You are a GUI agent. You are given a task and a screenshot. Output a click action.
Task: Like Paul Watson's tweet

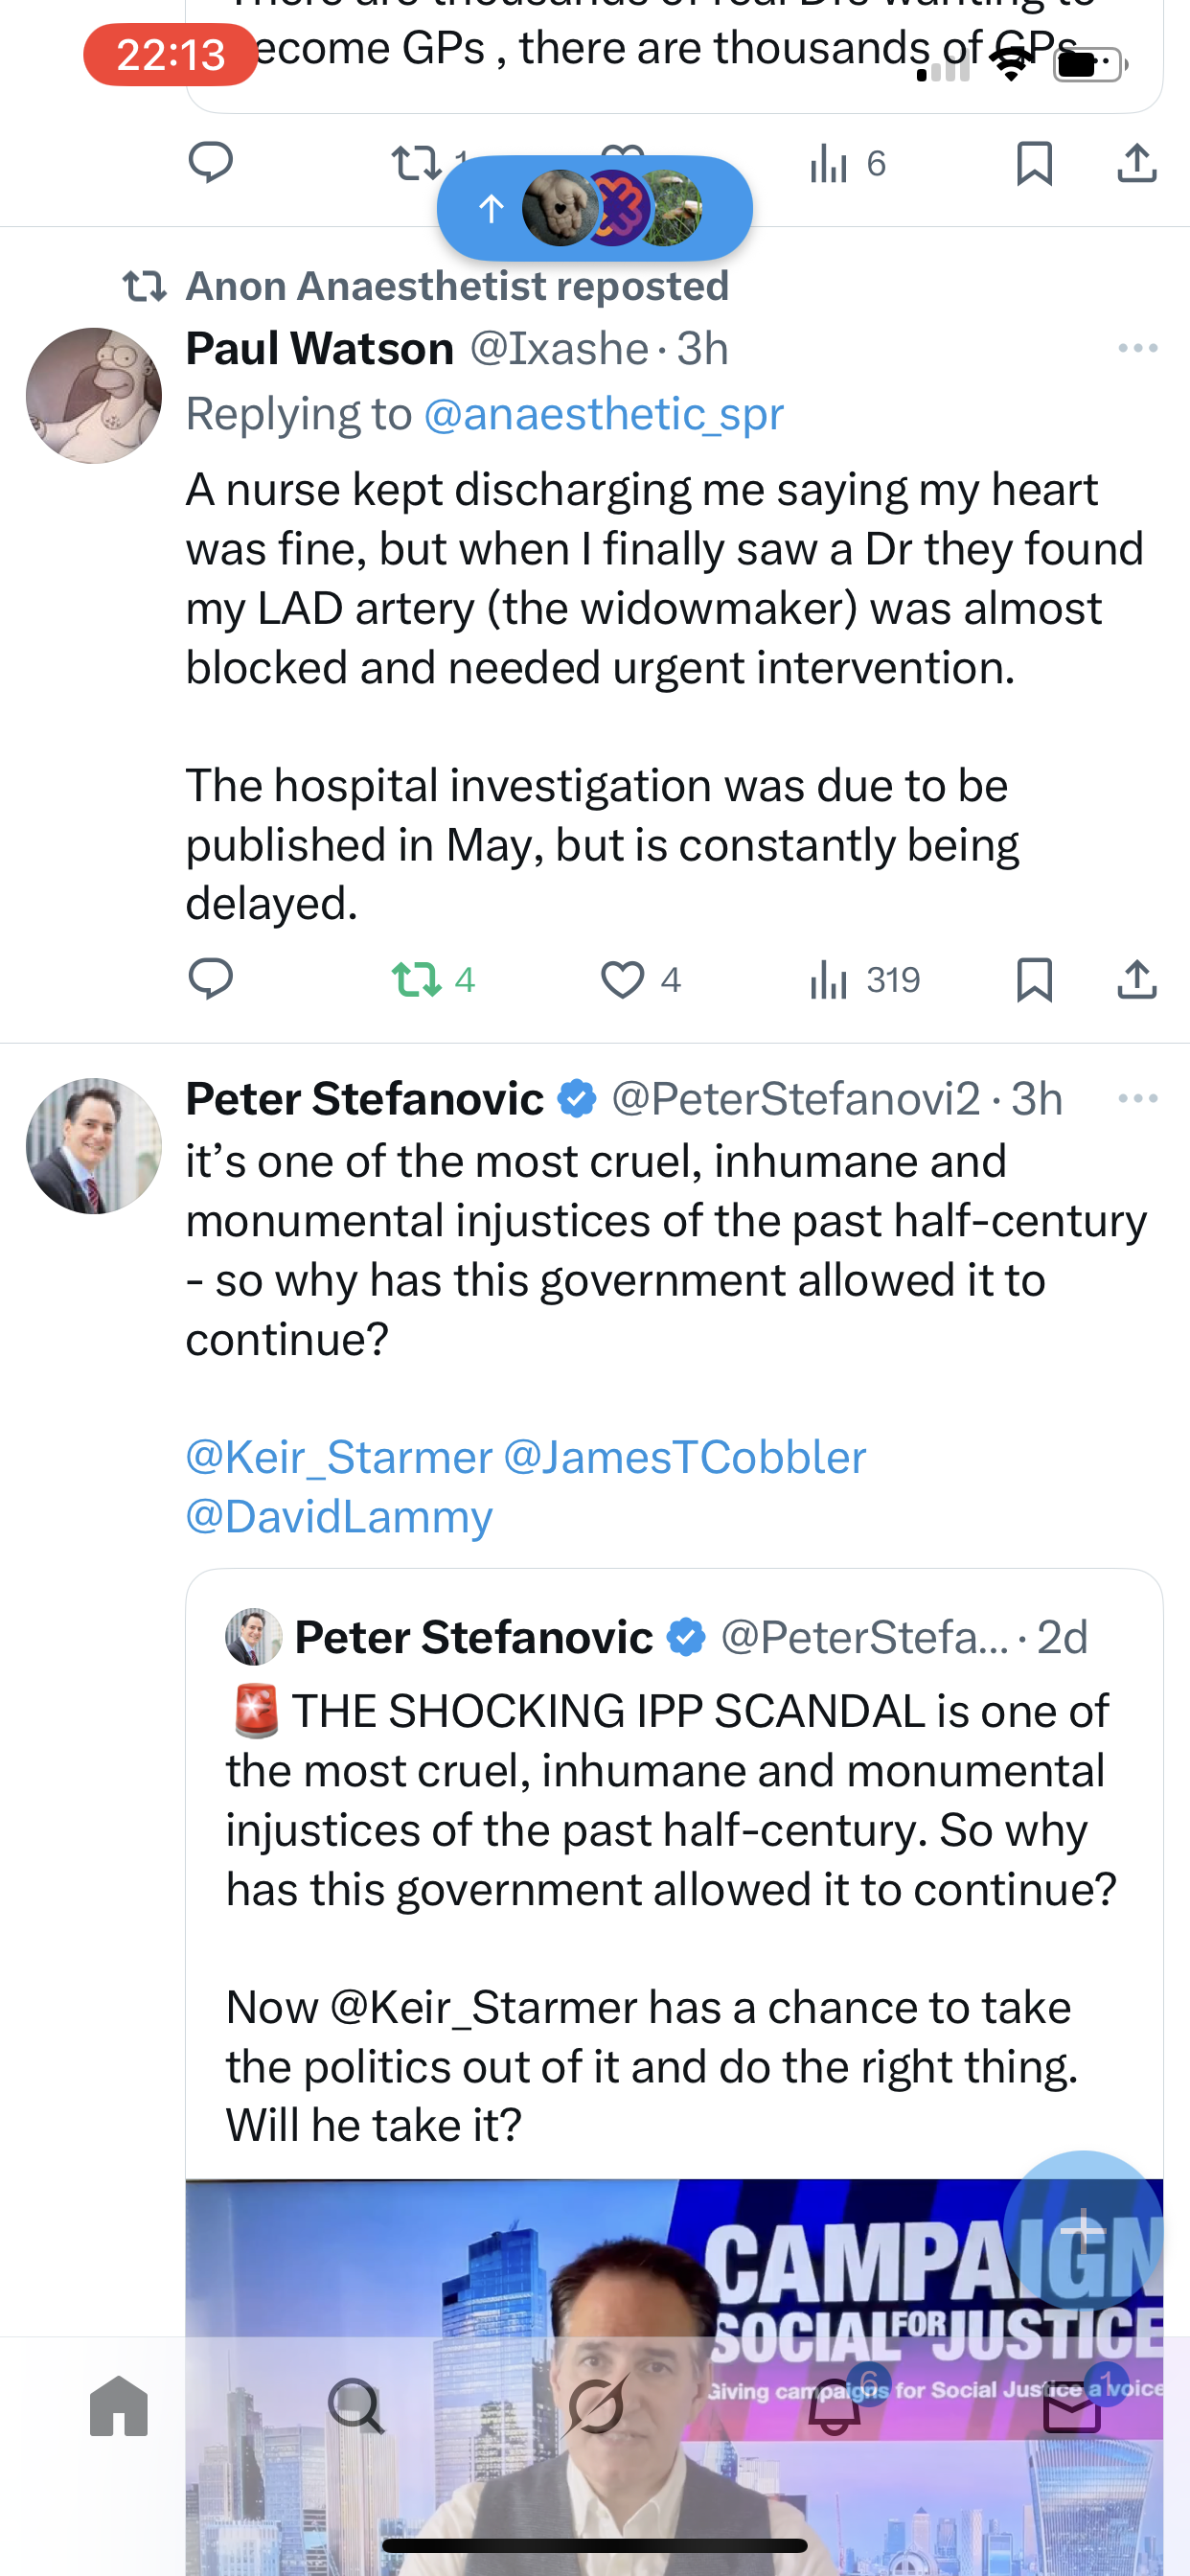(622, 979)
